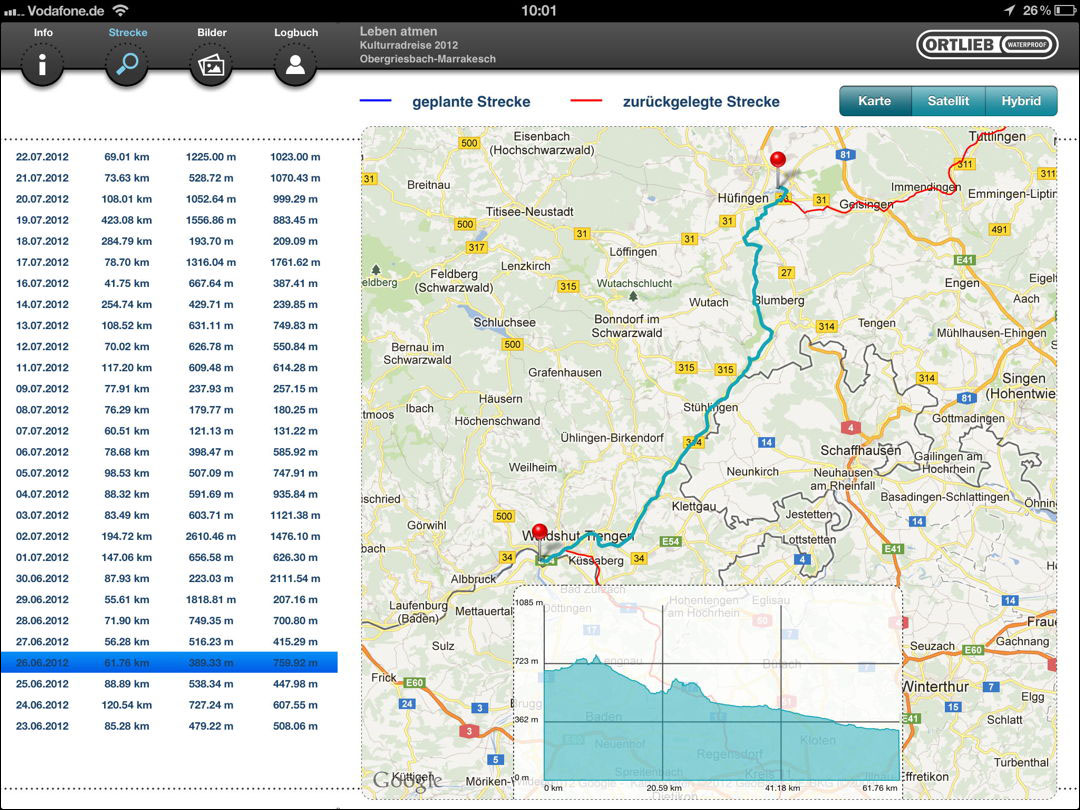Tap the Titisee-Neustadt map label
This screenshot has height=810, width=1080.
[x=530, y=211]
